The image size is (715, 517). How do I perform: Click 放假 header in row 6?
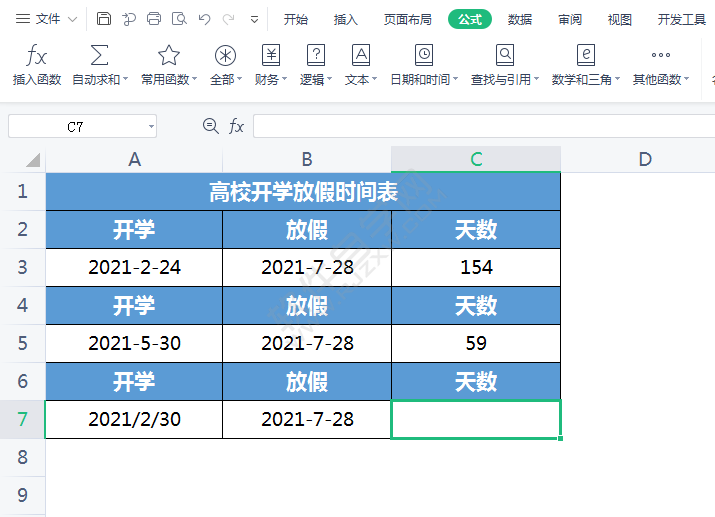(307, 382)
